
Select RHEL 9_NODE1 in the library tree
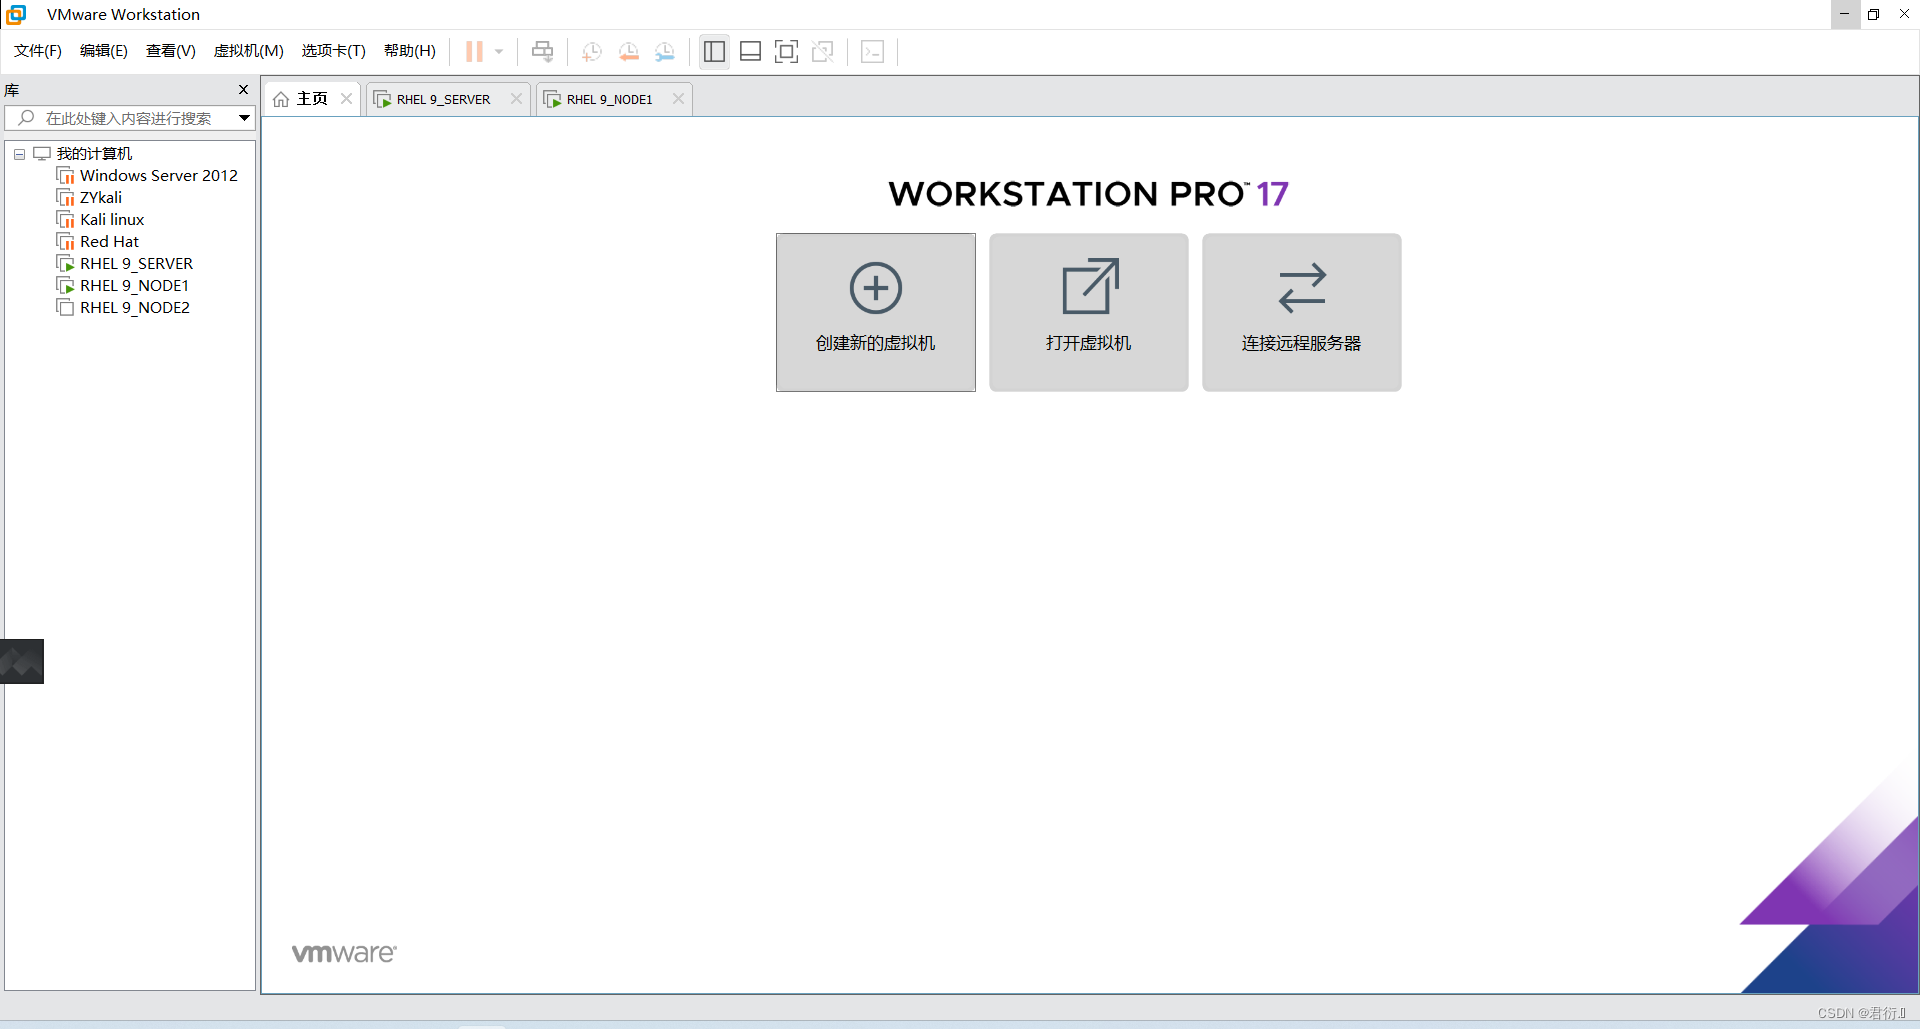[134, 286]
